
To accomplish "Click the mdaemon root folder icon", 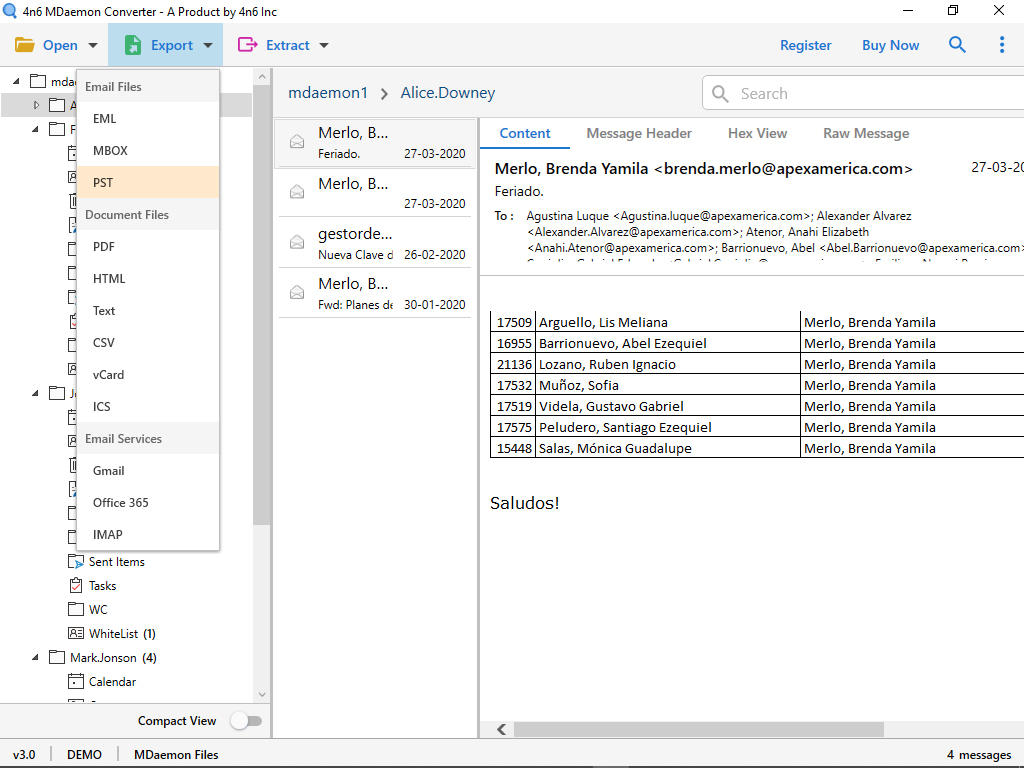I will [x=39, y=81].
